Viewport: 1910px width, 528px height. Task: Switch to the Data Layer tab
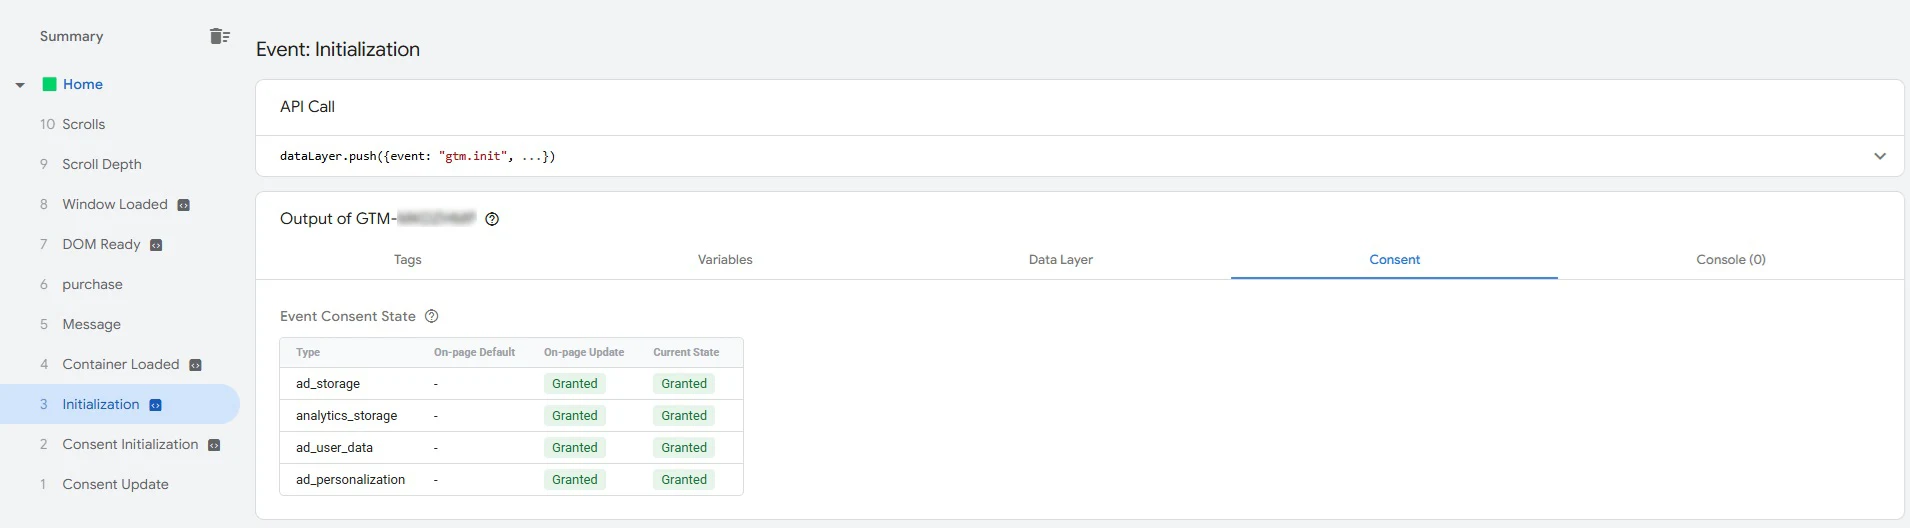pos(1060,259)
